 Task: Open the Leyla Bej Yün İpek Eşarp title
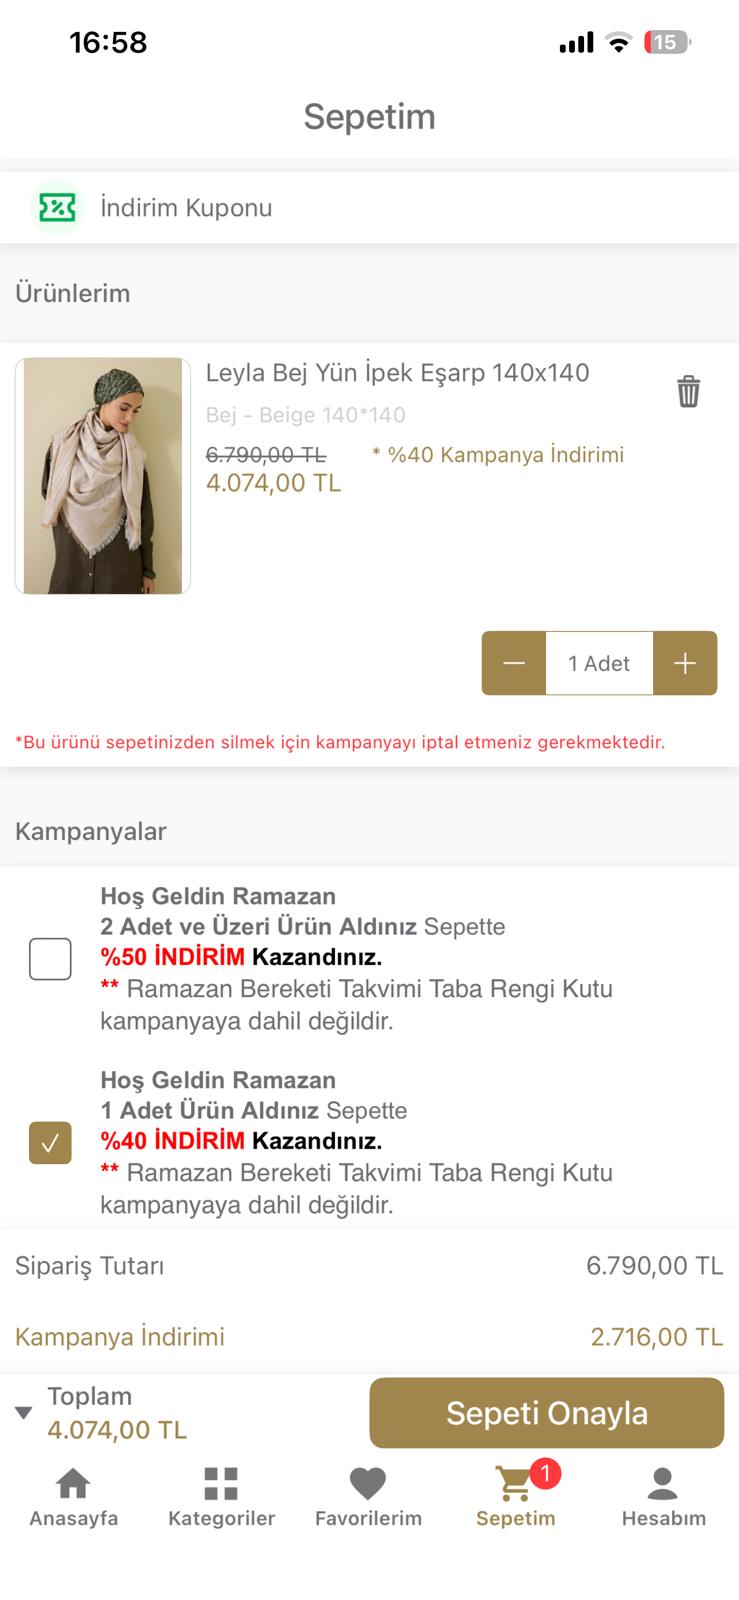397,373
